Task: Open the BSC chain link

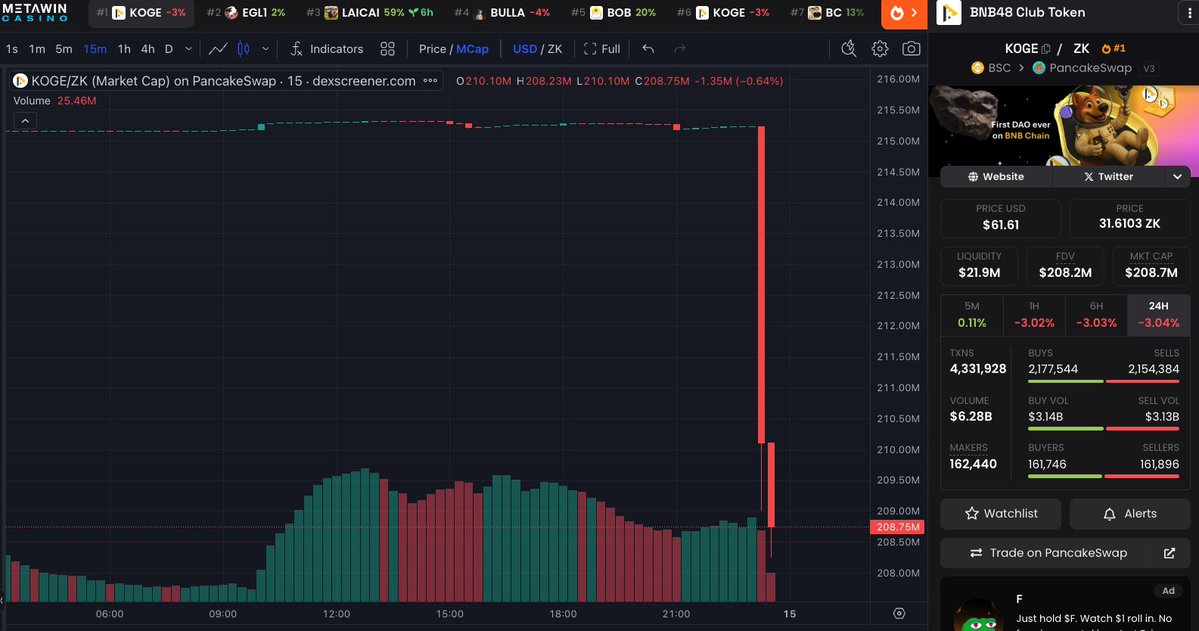Action: (x=991, y=68)
